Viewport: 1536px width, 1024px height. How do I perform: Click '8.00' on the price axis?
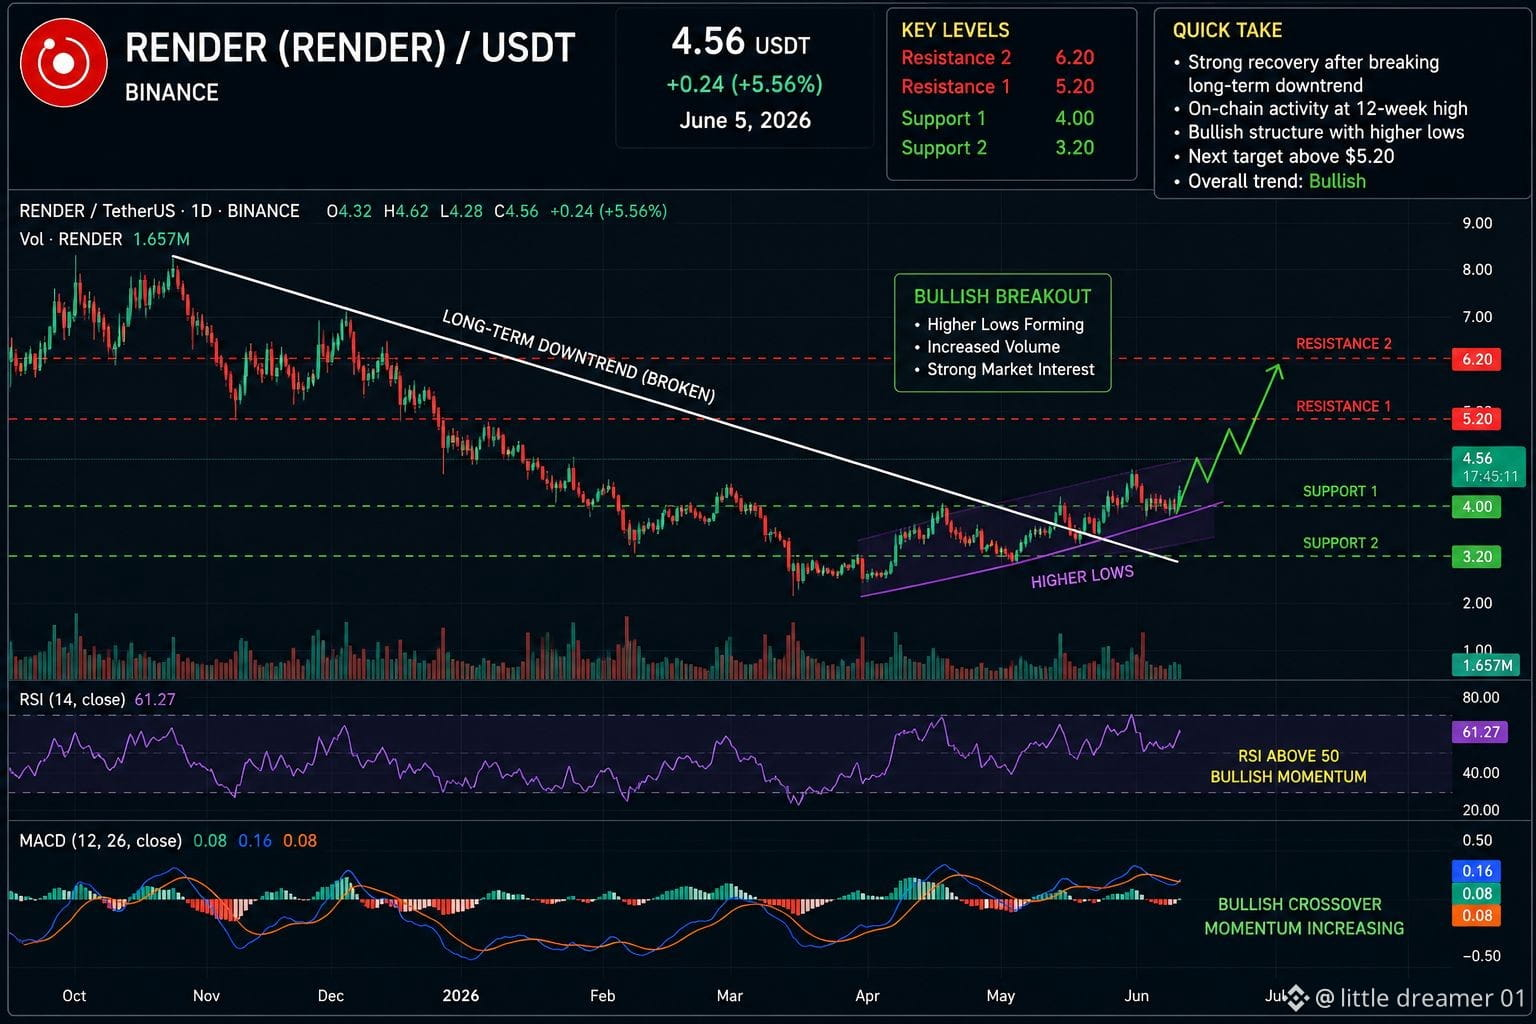1477,270
